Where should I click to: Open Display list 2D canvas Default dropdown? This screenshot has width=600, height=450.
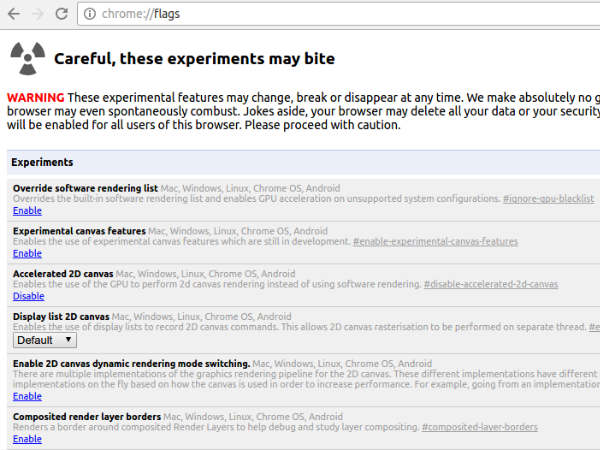44,340
